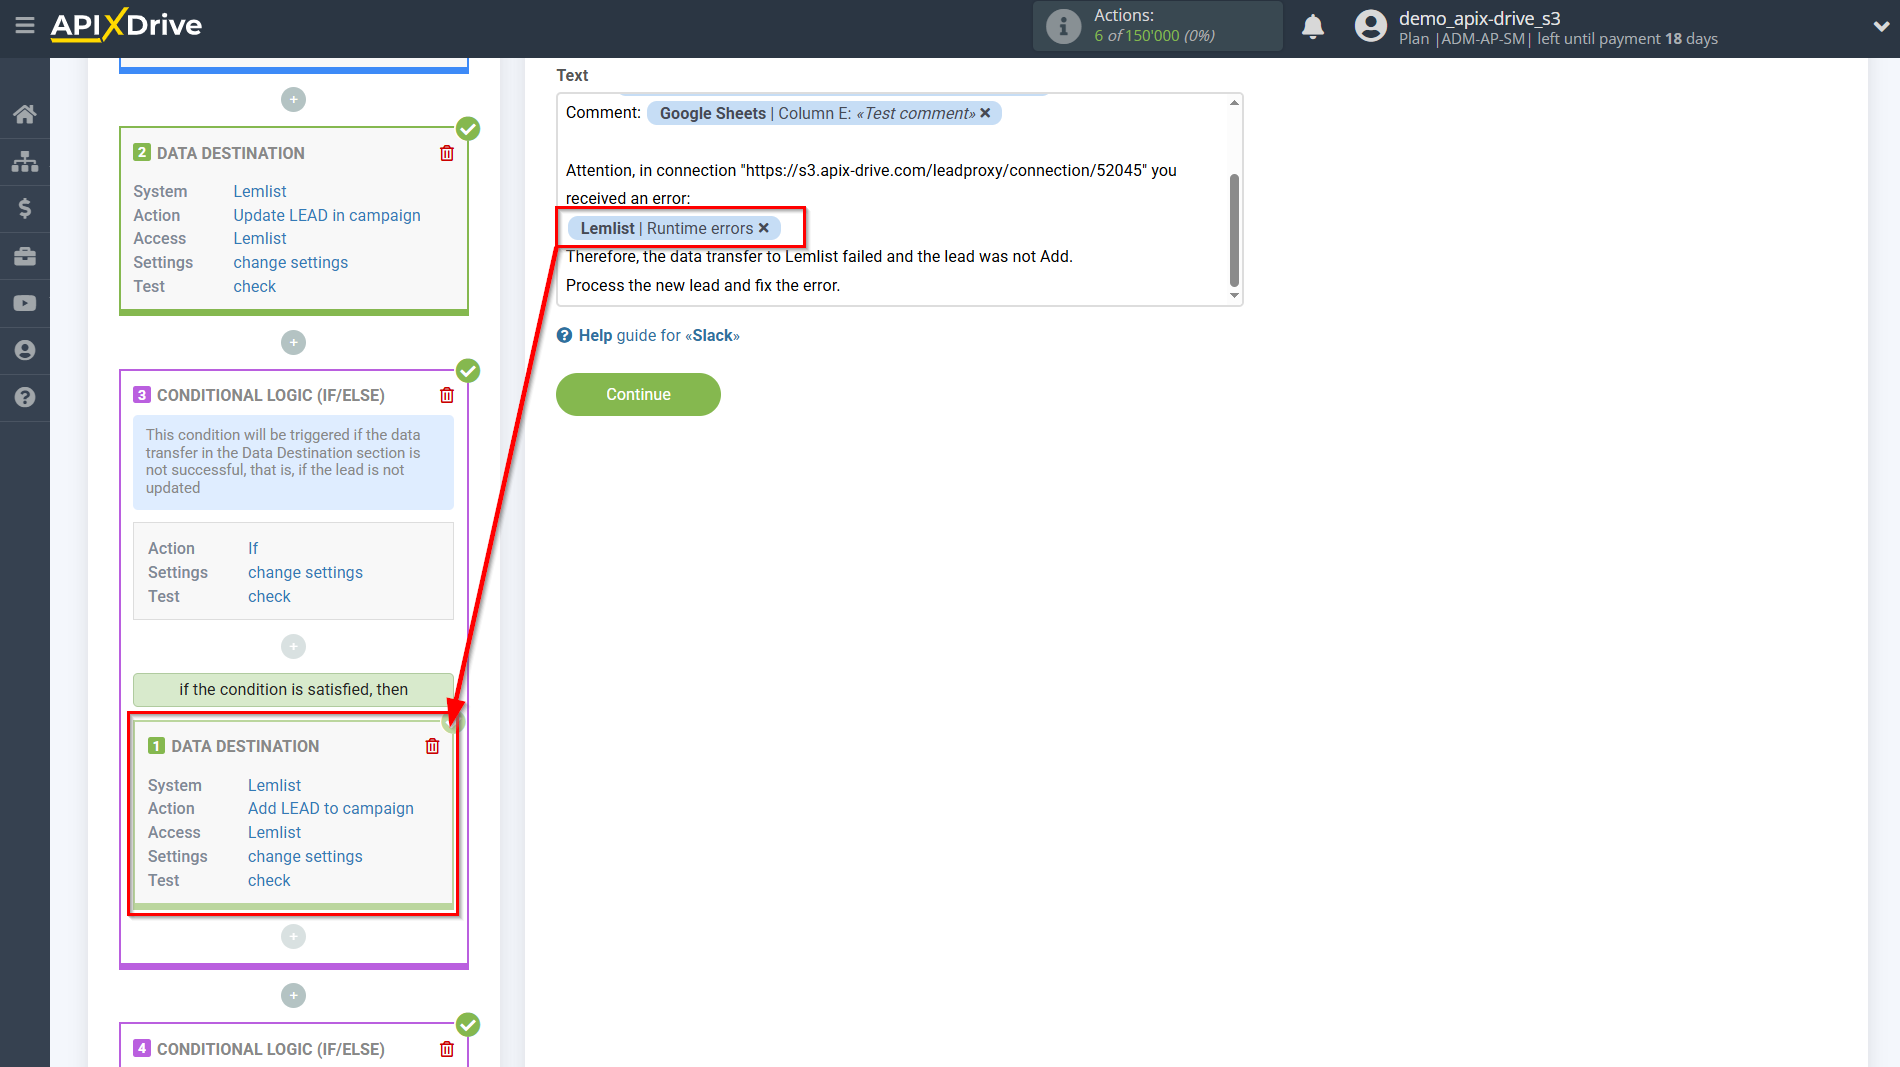Open the billing dollar sidebar icon
The height and width of the screenshot is (1067, 1900).
click(x=25, y=208)
